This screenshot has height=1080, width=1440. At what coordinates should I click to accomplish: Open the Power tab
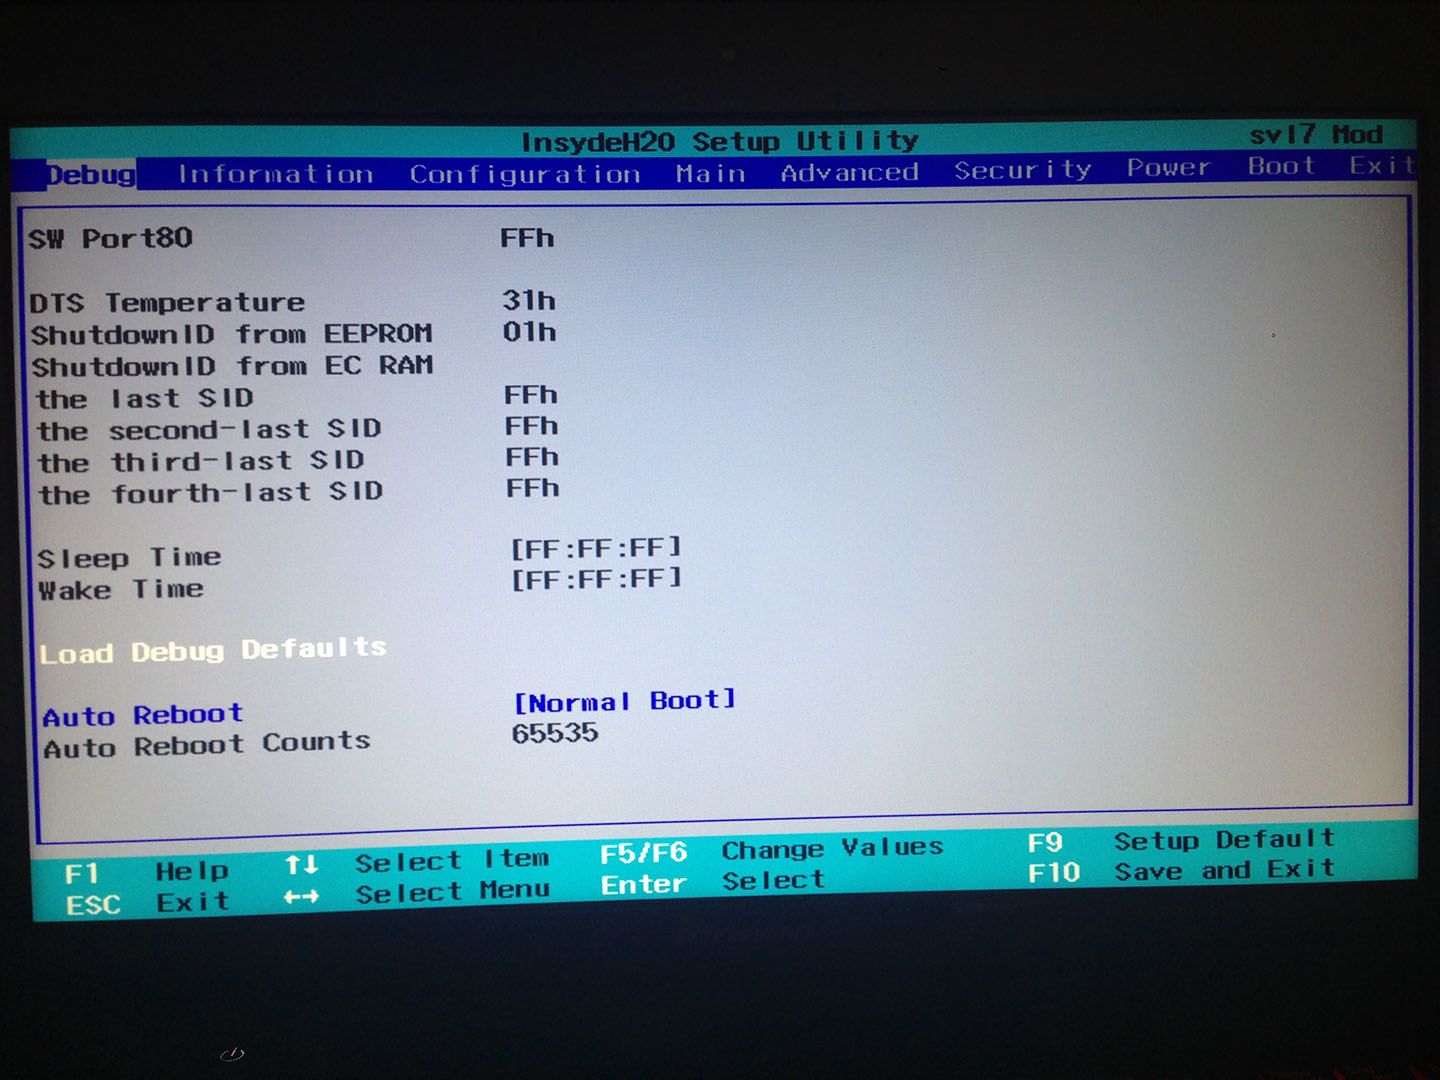tap(1168, 167)
